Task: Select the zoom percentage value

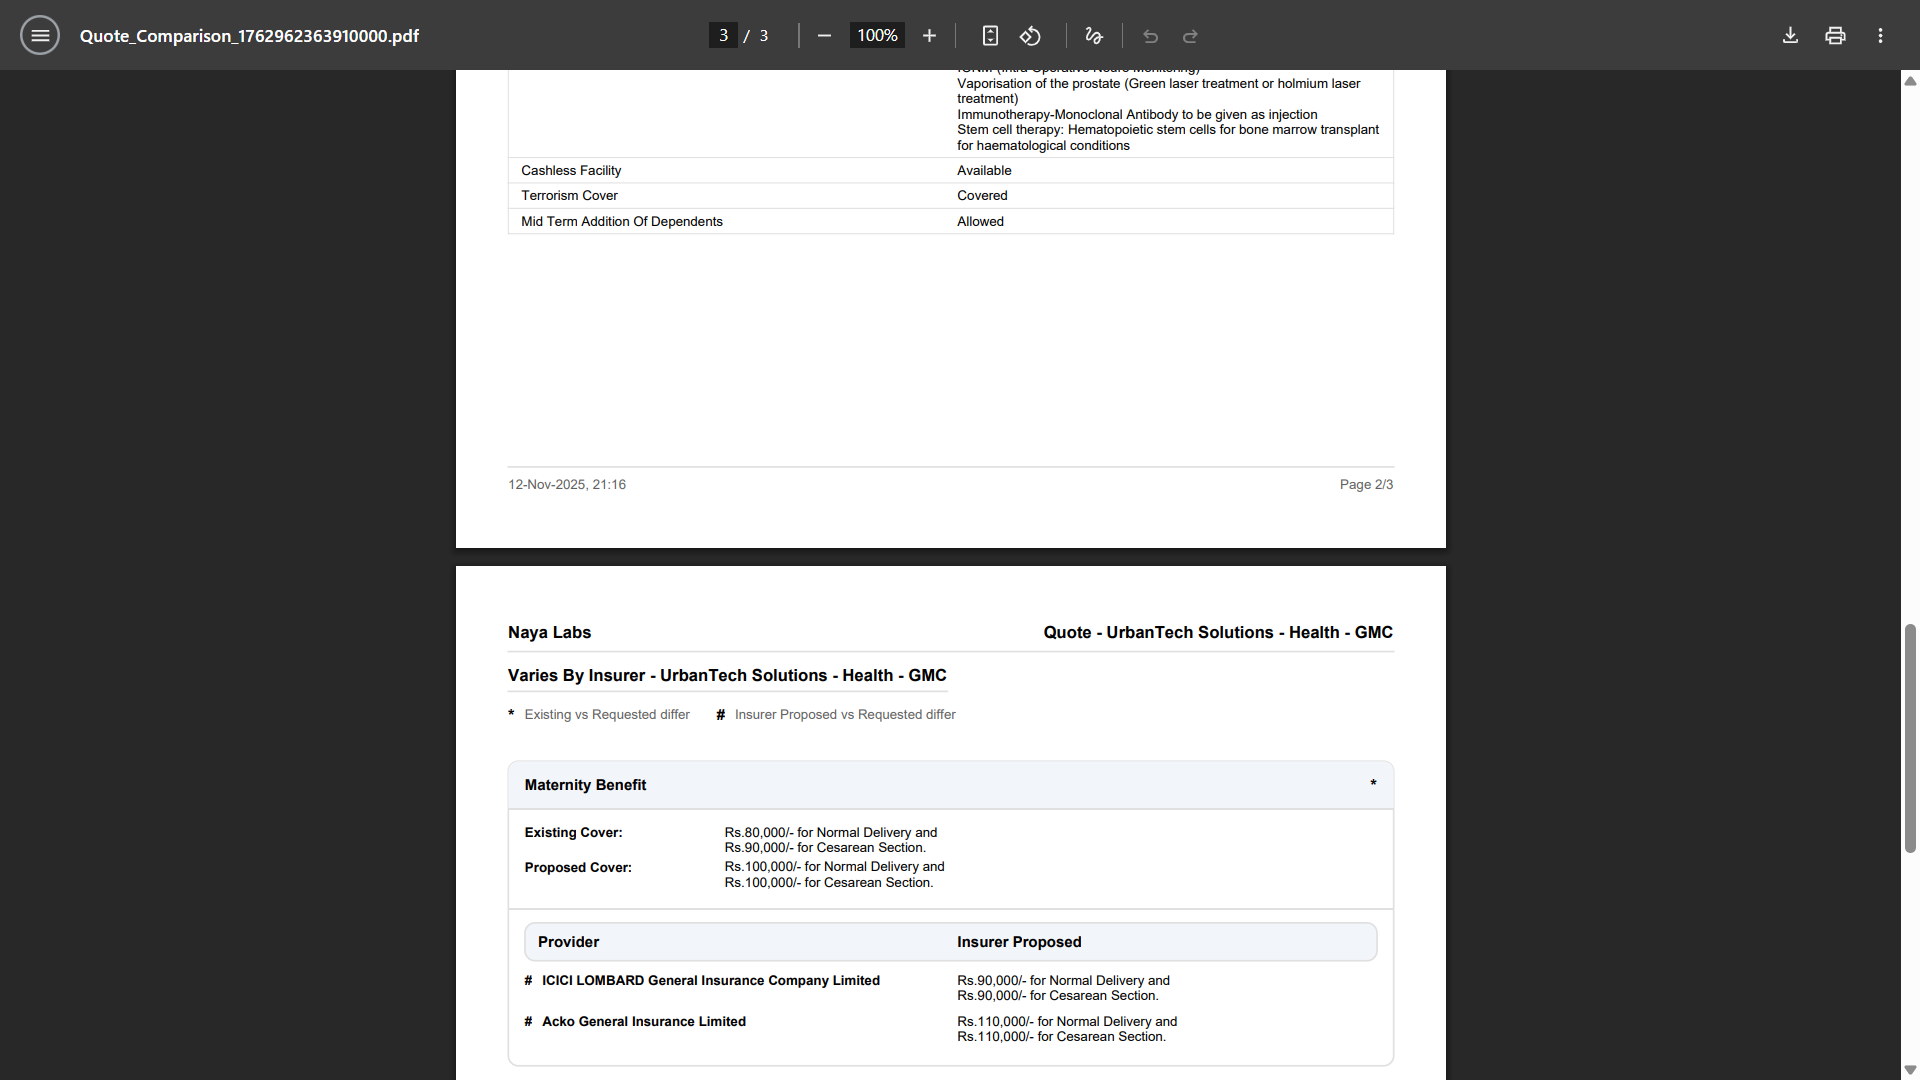Action: pos(876,35)
